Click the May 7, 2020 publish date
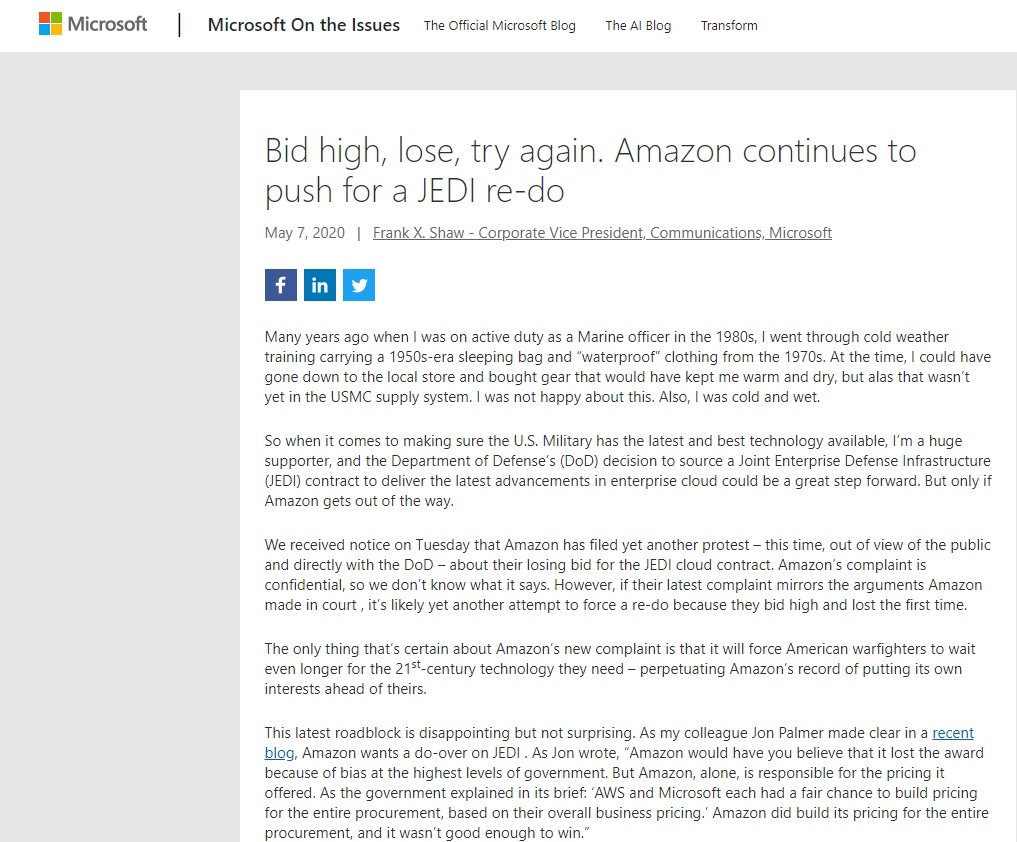Viewport: 1017px width, 842px height. (305, 233)
